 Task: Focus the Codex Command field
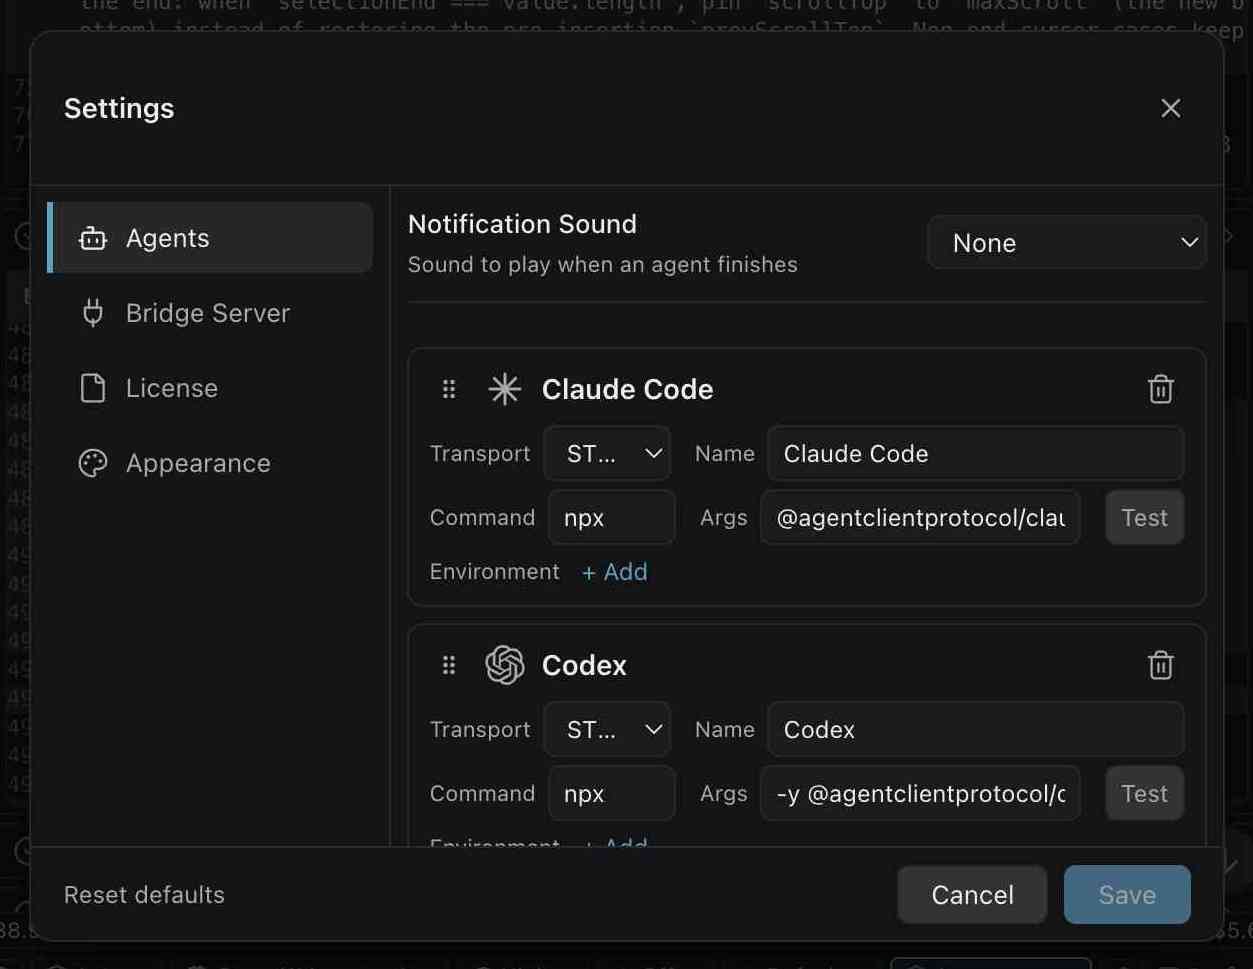pyautogui.click(x=612, y=793)
